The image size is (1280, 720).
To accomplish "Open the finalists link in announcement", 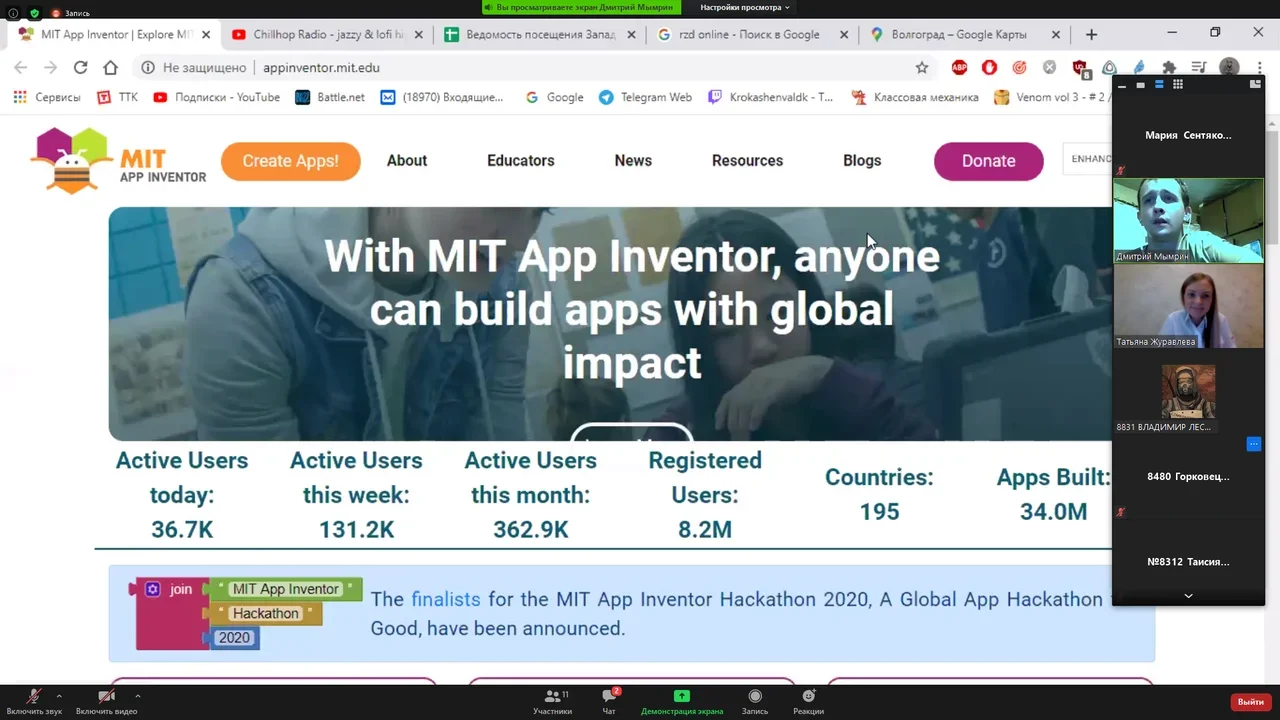I will coord(445,600).
